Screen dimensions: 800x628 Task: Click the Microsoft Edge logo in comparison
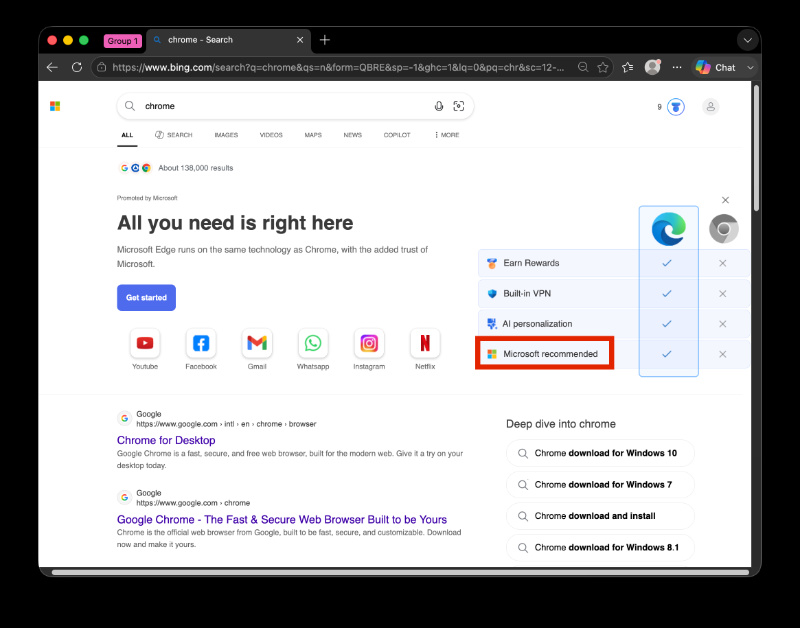point(668,229)
